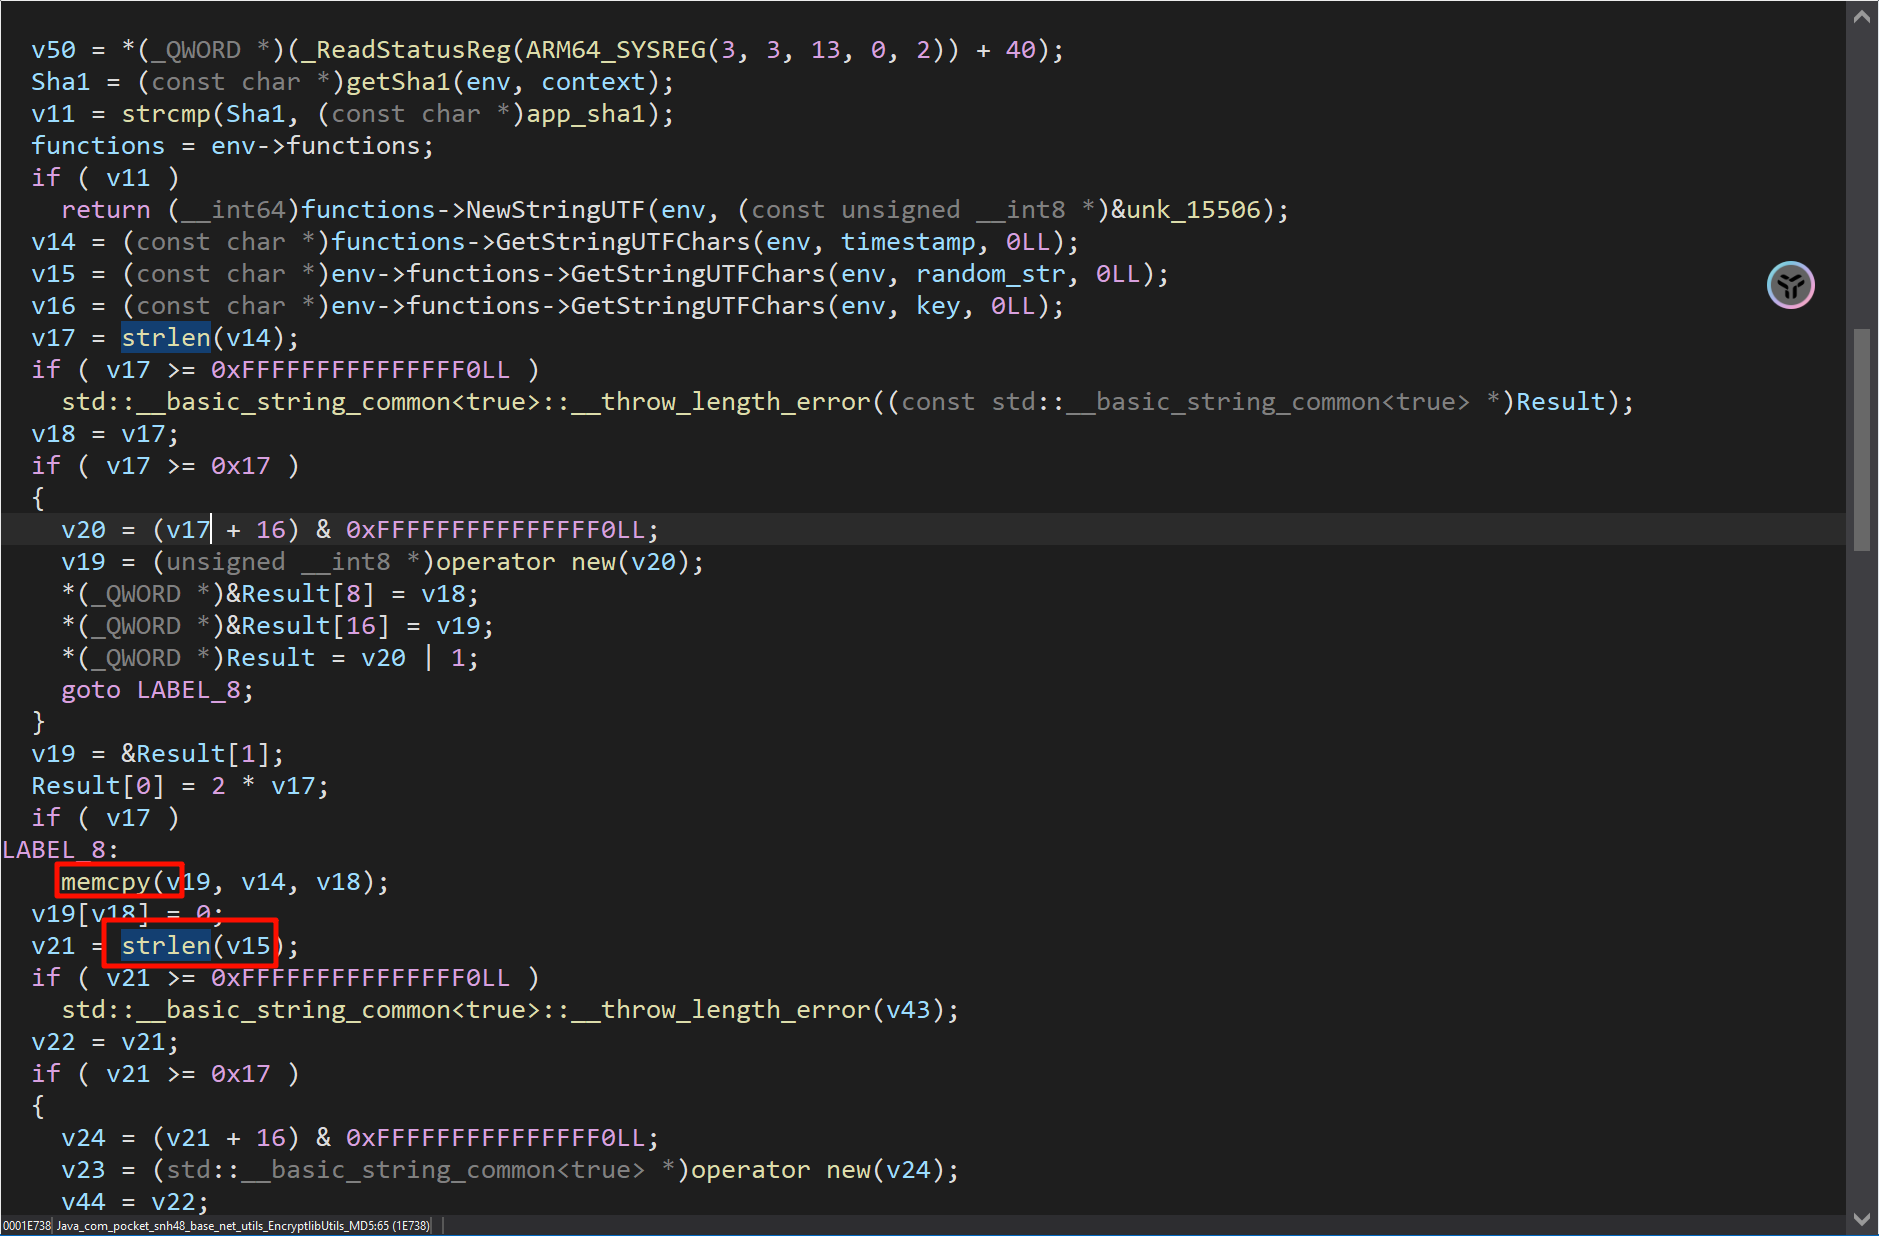Click the scrollbar up arrow

1861,17
